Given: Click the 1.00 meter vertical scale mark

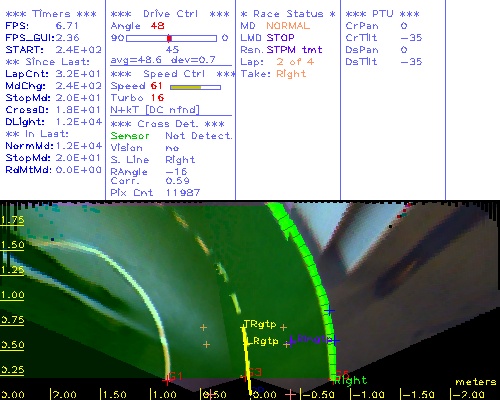Looking at the screenshot, I should tap(12, 295).
